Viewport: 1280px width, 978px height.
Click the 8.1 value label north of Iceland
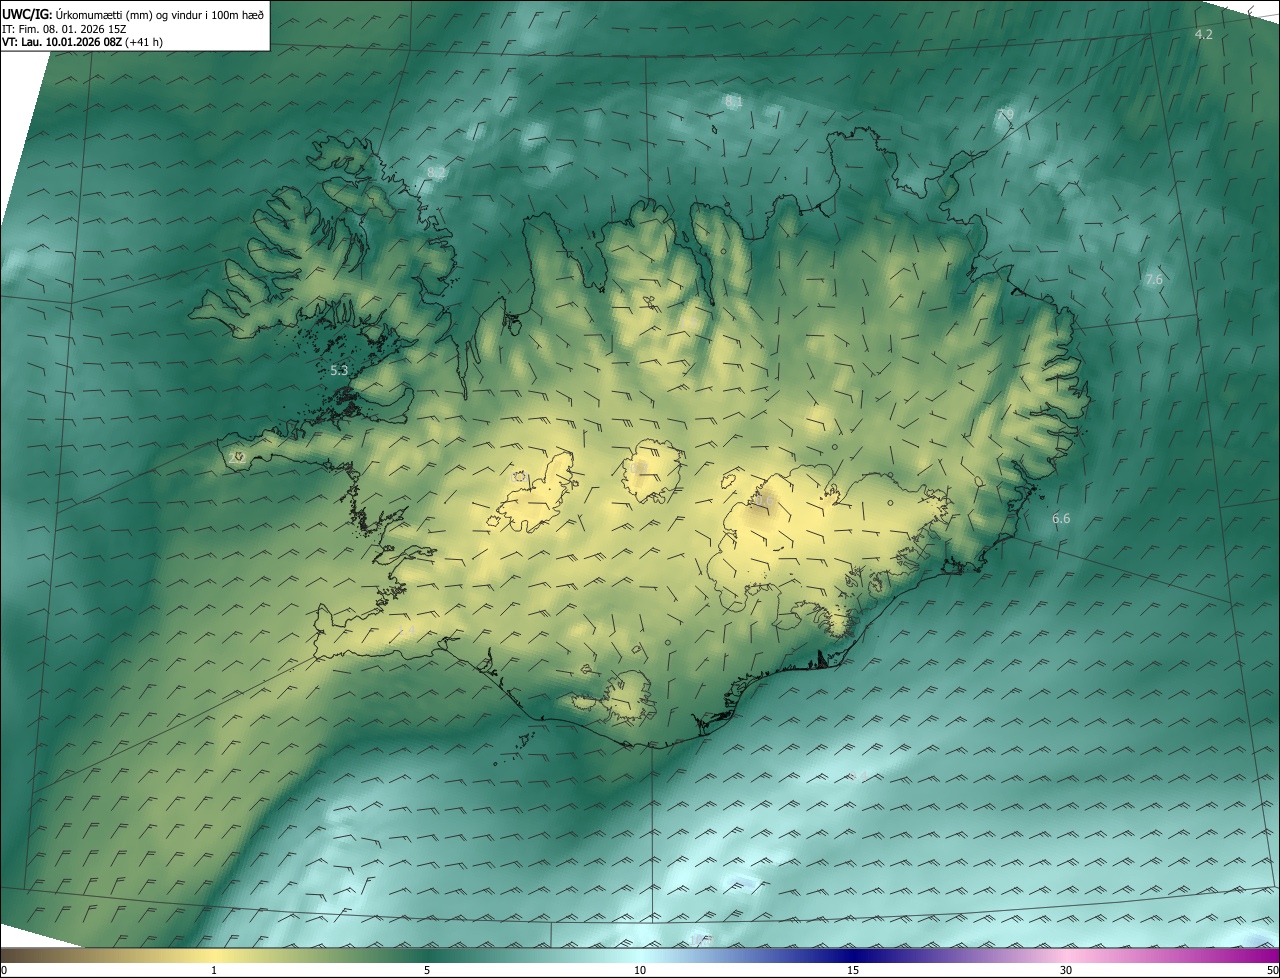point(734,102)
